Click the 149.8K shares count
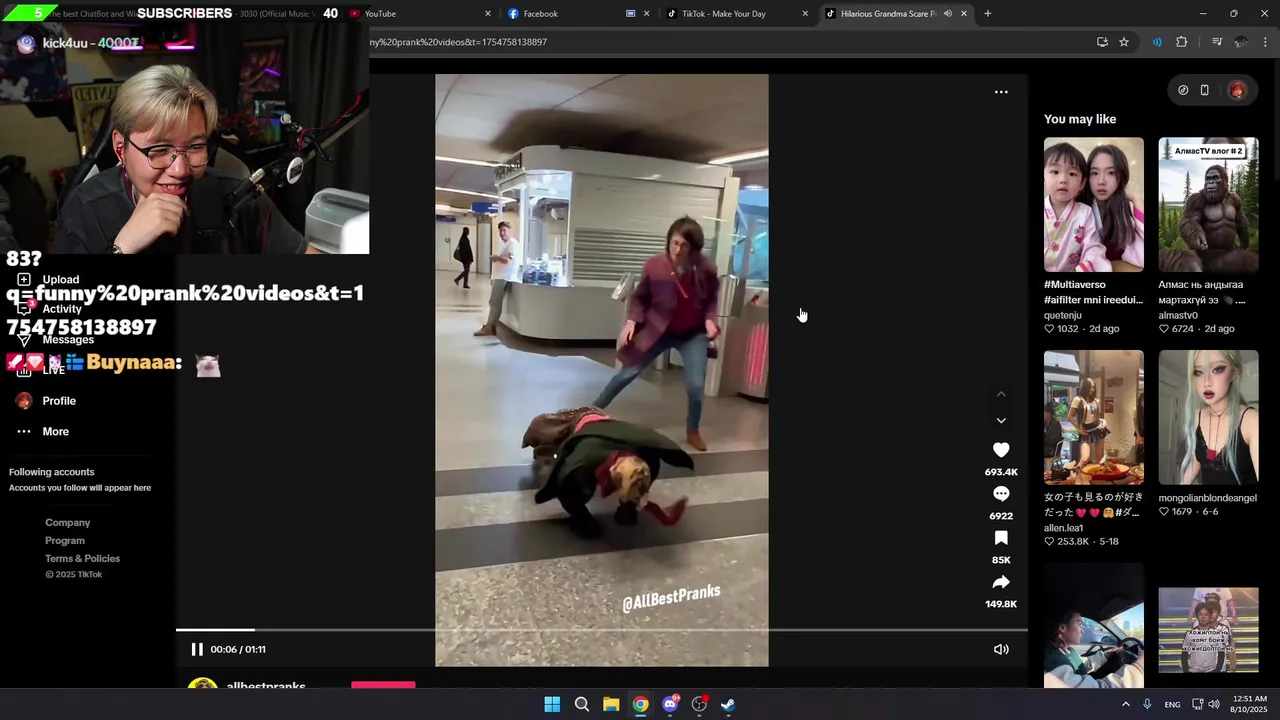 click(1001, 604)
